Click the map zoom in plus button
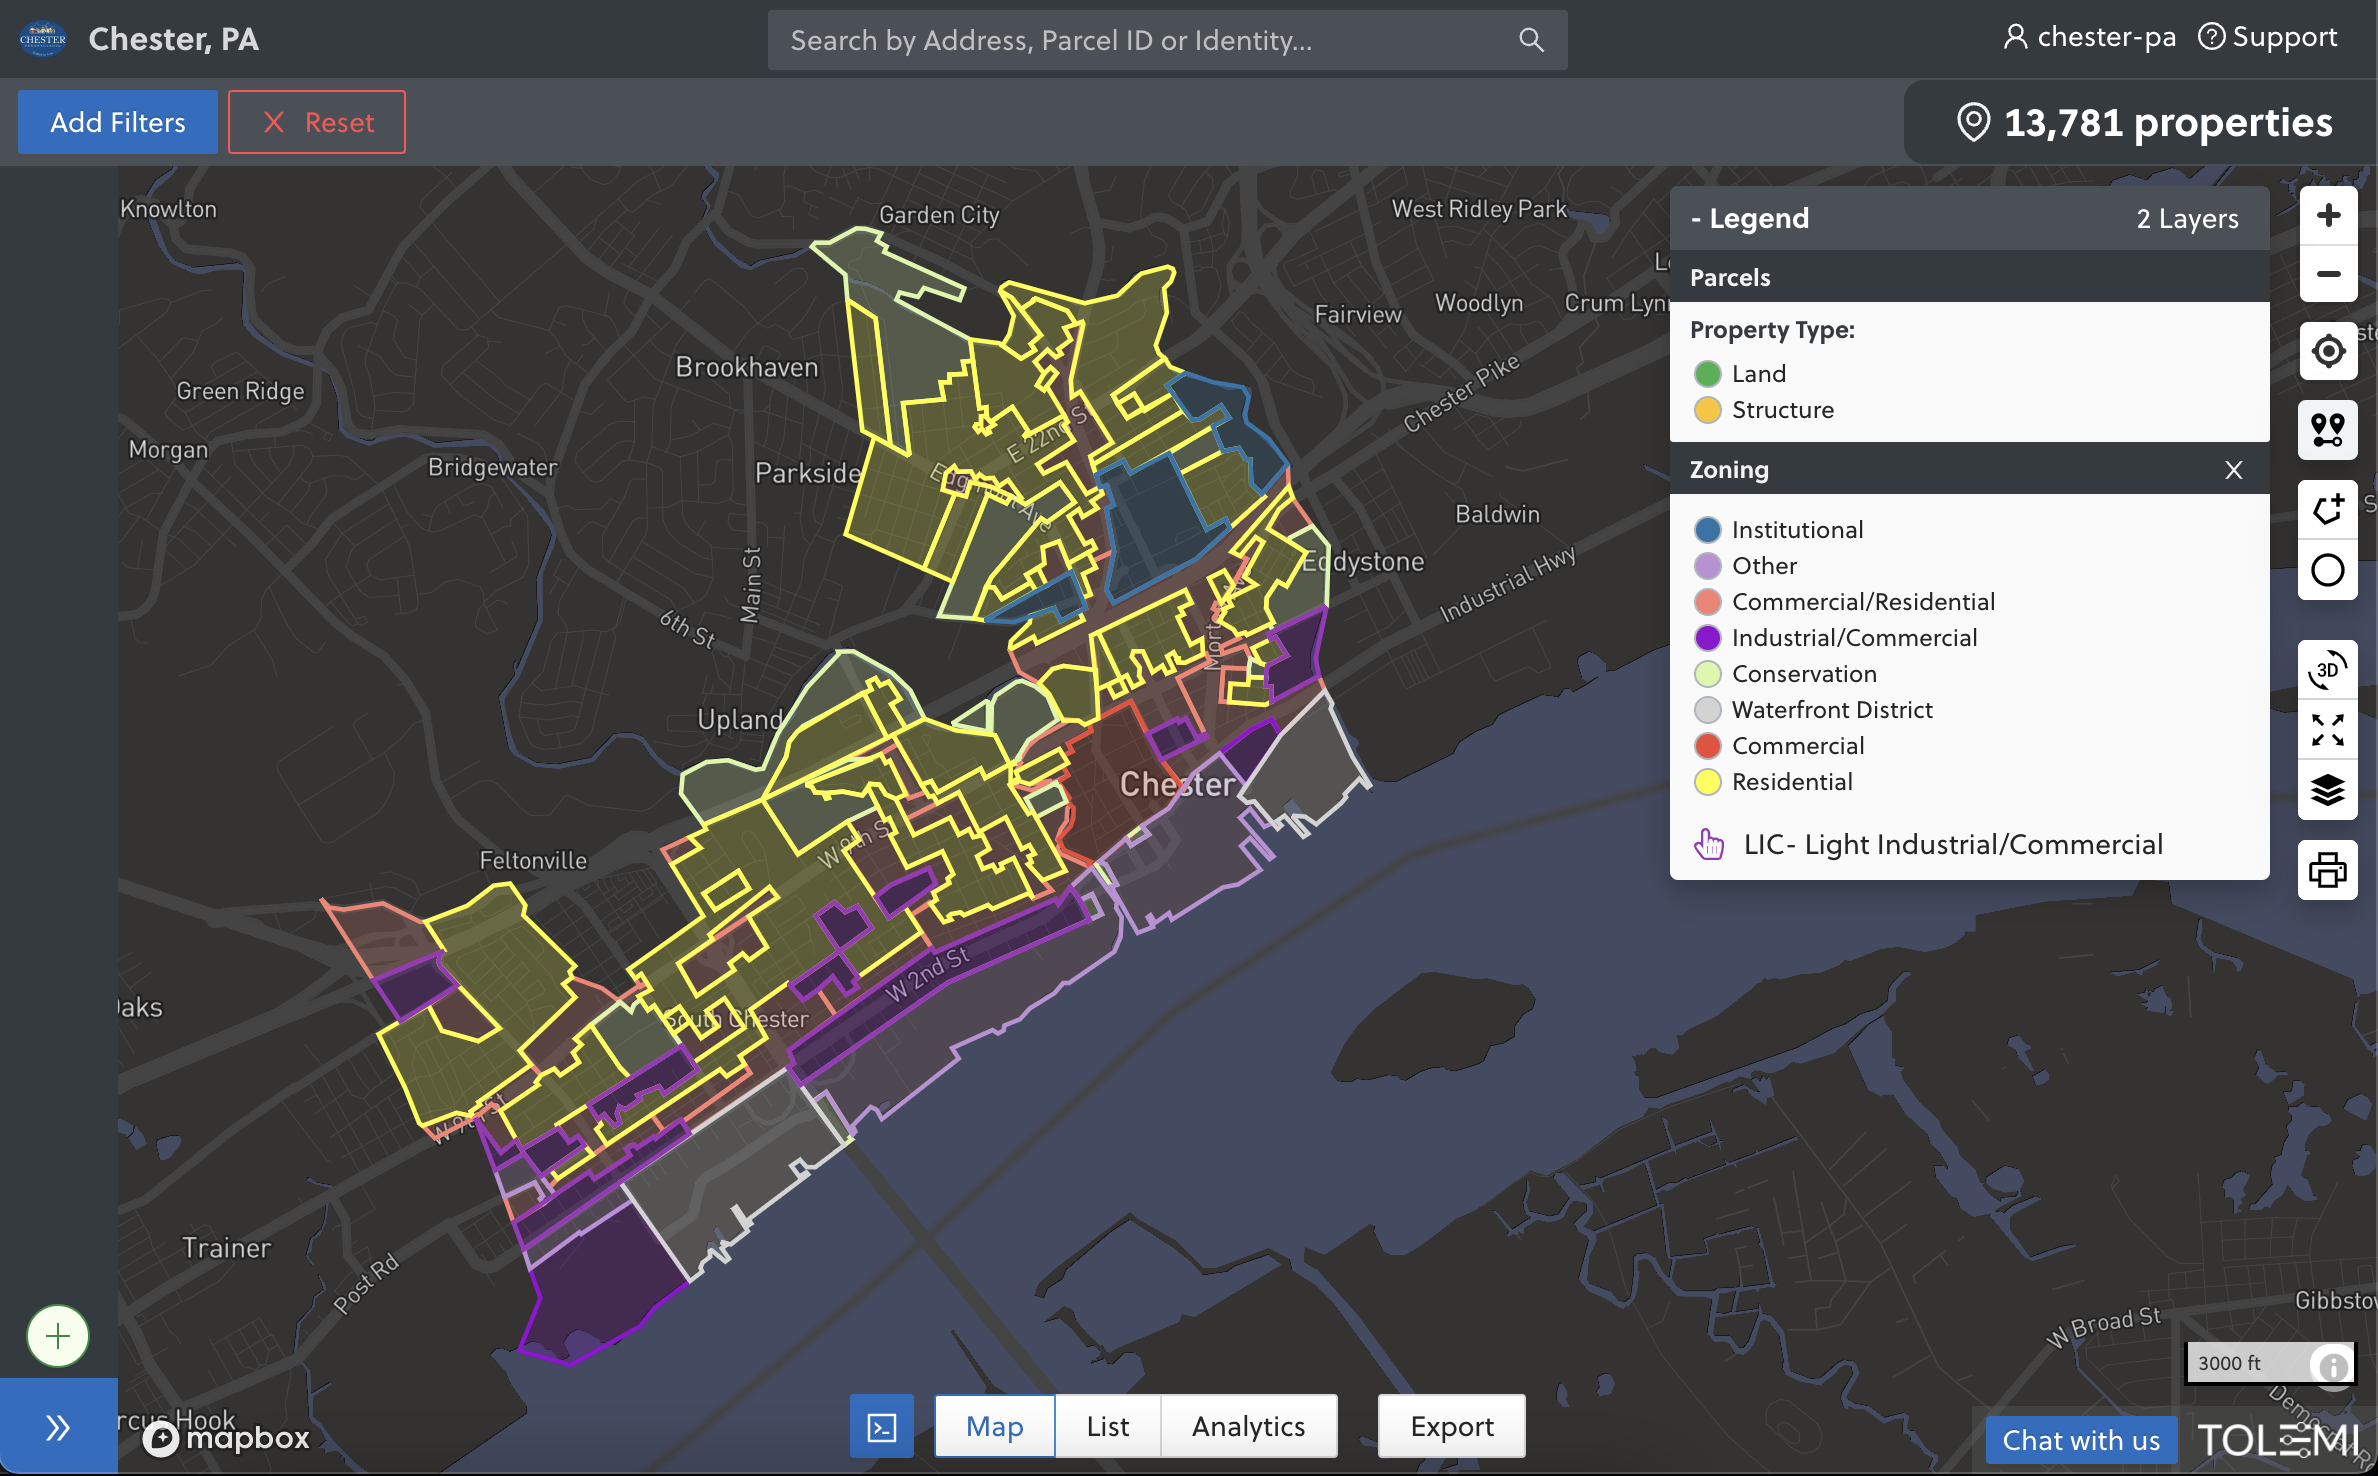 tap(2328, 215)
